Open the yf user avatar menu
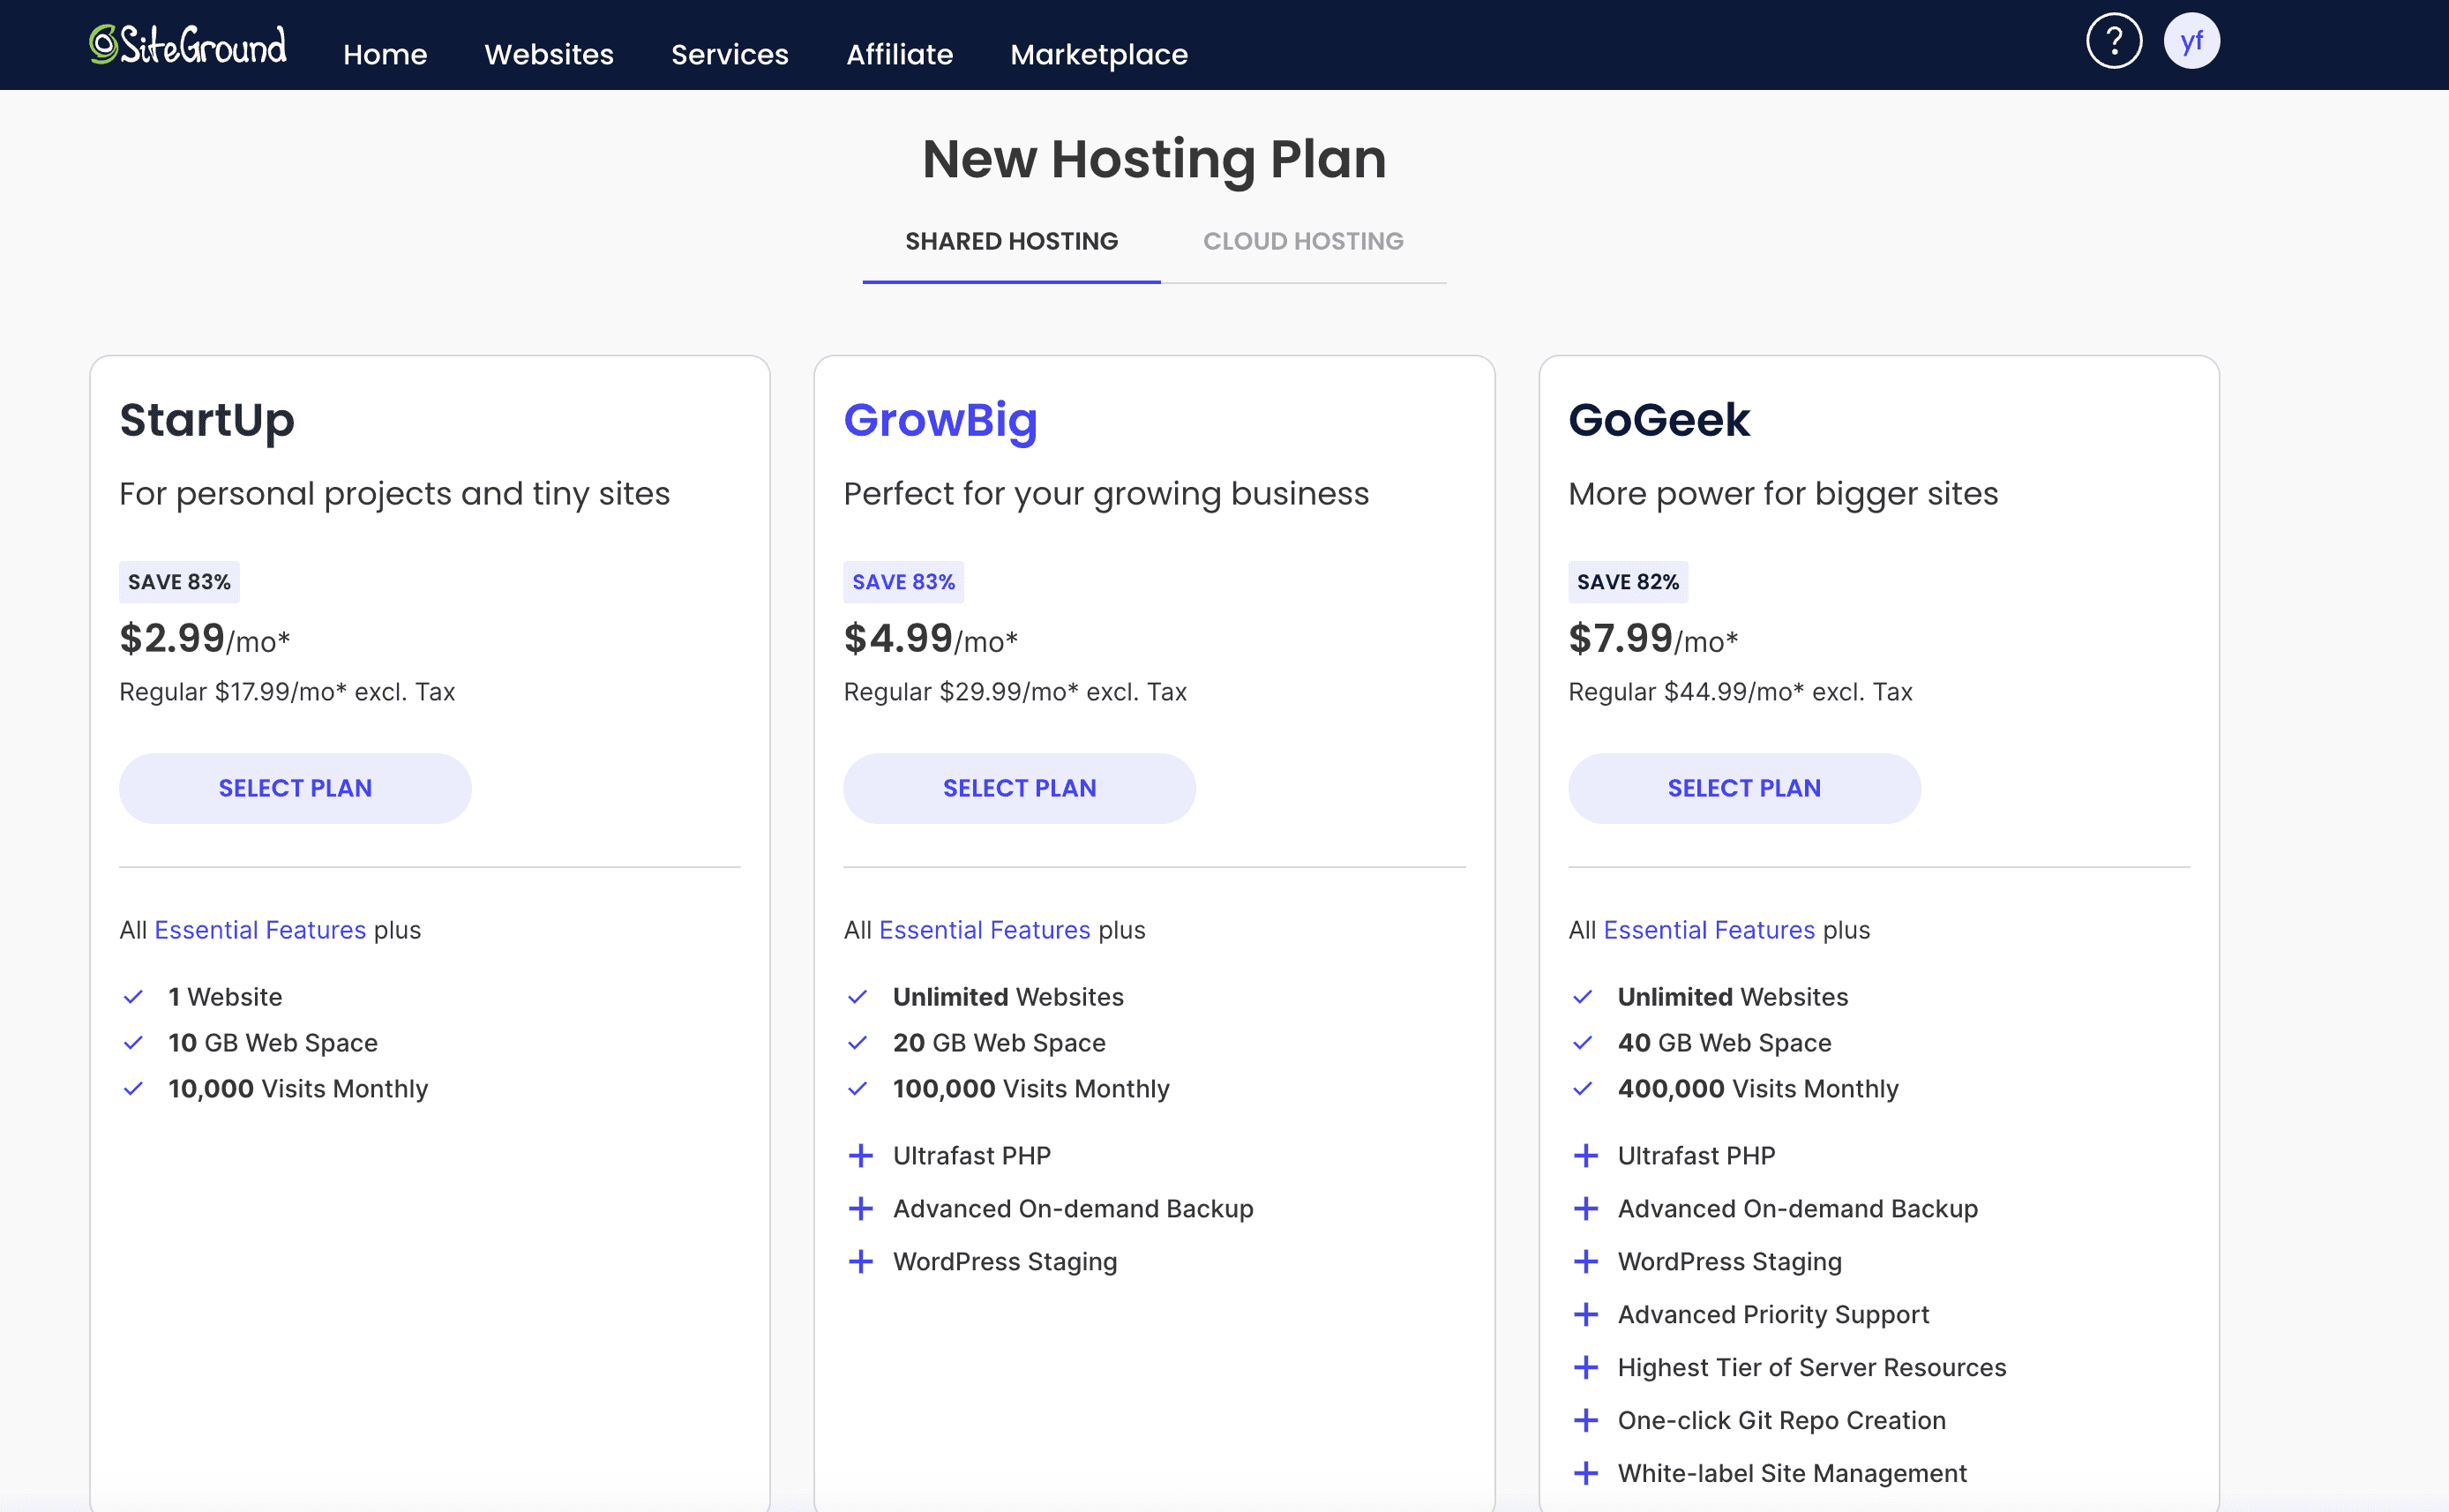This screenshot has height=1512, width=2449. click(x=2191, y=41)
